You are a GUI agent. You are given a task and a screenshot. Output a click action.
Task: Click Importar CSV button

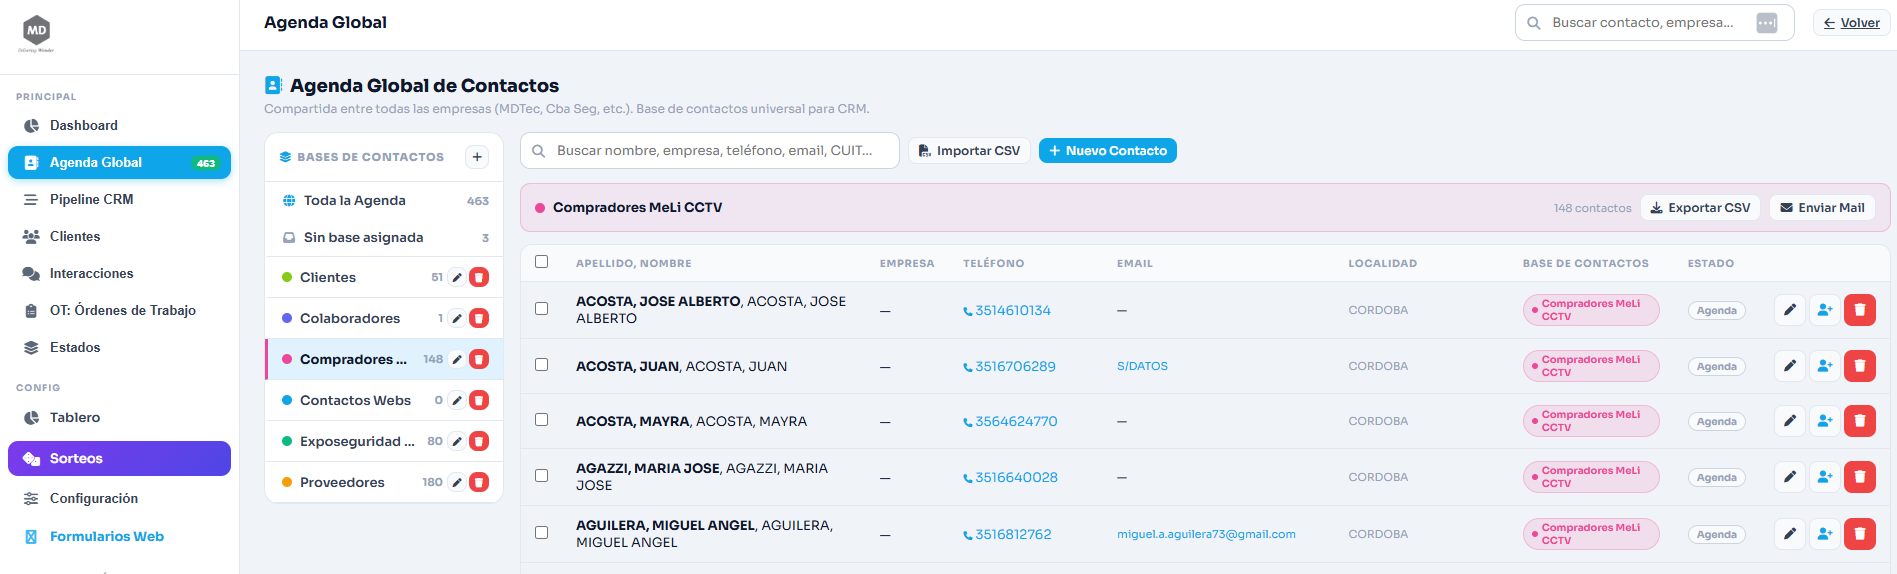[x=969, y=151]
